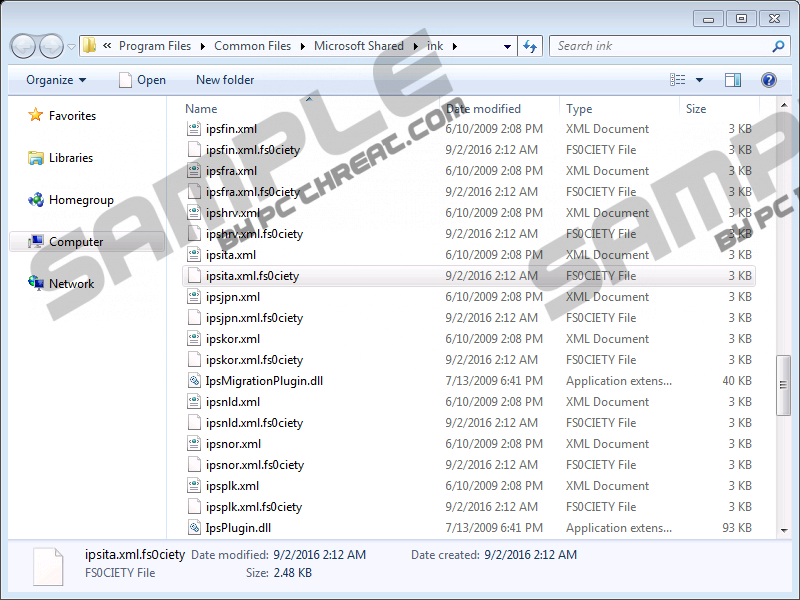800x600 pixels.
Task: Select Favorites in navigation pane
Action: pos(72,116)
